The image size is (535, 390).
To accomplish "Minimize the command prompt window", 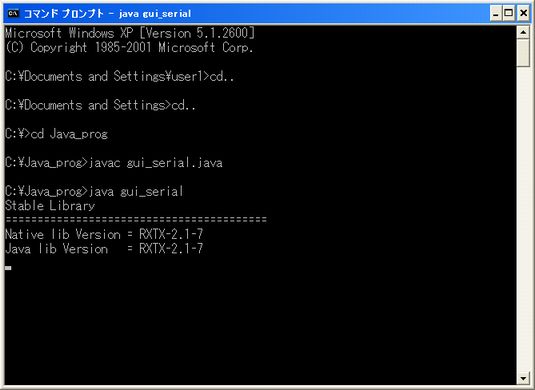I will click(496, 14).
